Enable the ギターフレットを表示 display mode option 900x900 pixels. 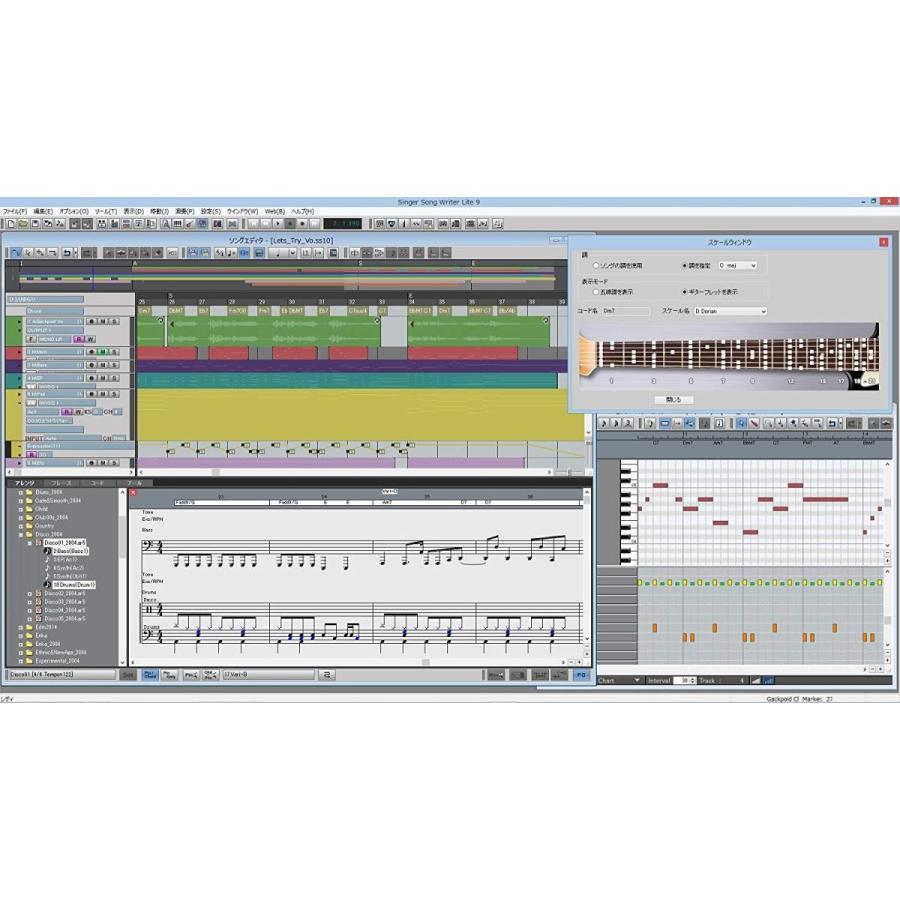tap(685, 292)
